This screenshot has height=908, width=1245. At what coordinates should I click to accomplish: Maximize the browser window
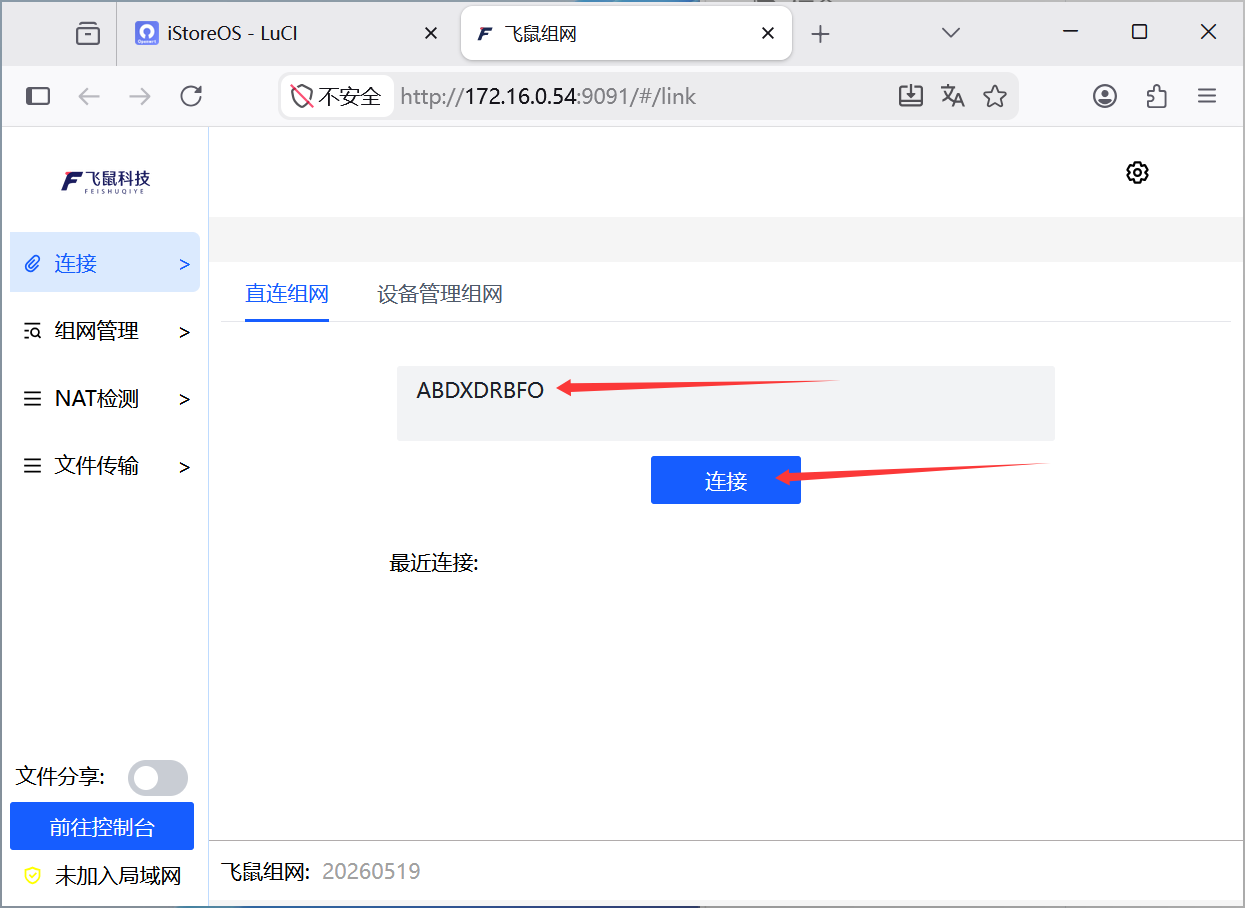1139,32
